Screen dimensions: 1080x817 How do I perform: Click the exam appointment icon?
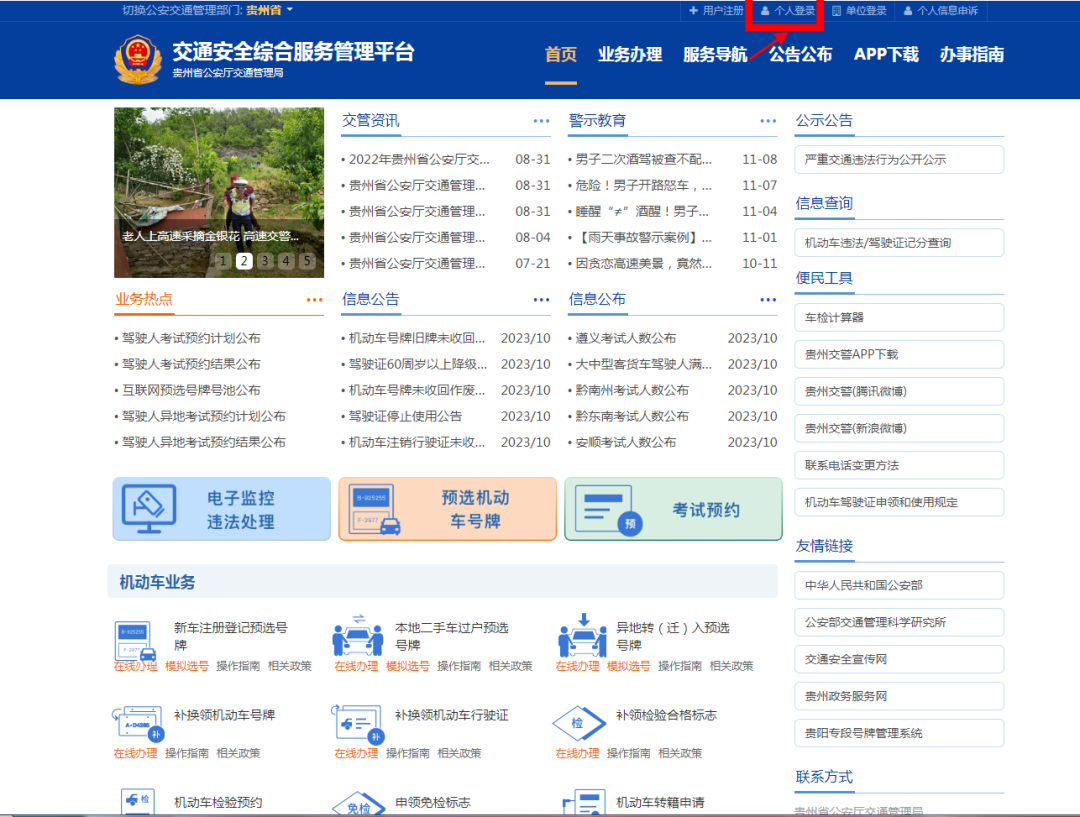tap(608, 510)
